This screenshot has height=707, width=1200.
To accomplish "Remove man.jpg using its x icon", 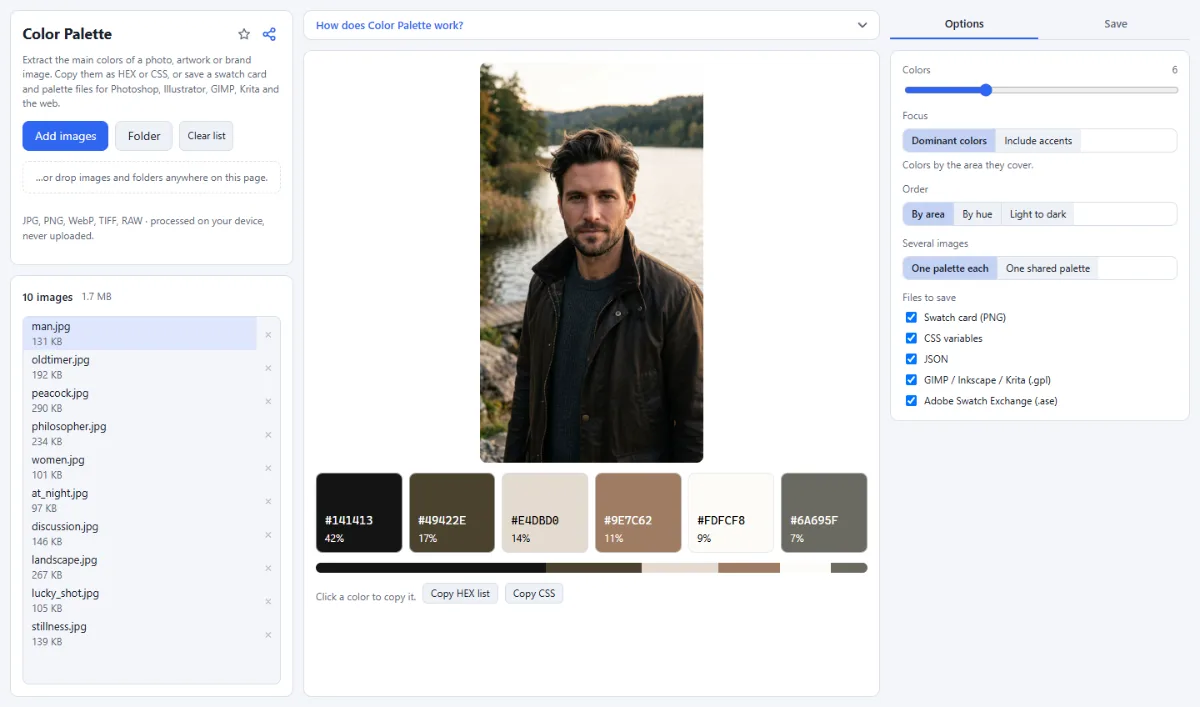I will (268, 335).
